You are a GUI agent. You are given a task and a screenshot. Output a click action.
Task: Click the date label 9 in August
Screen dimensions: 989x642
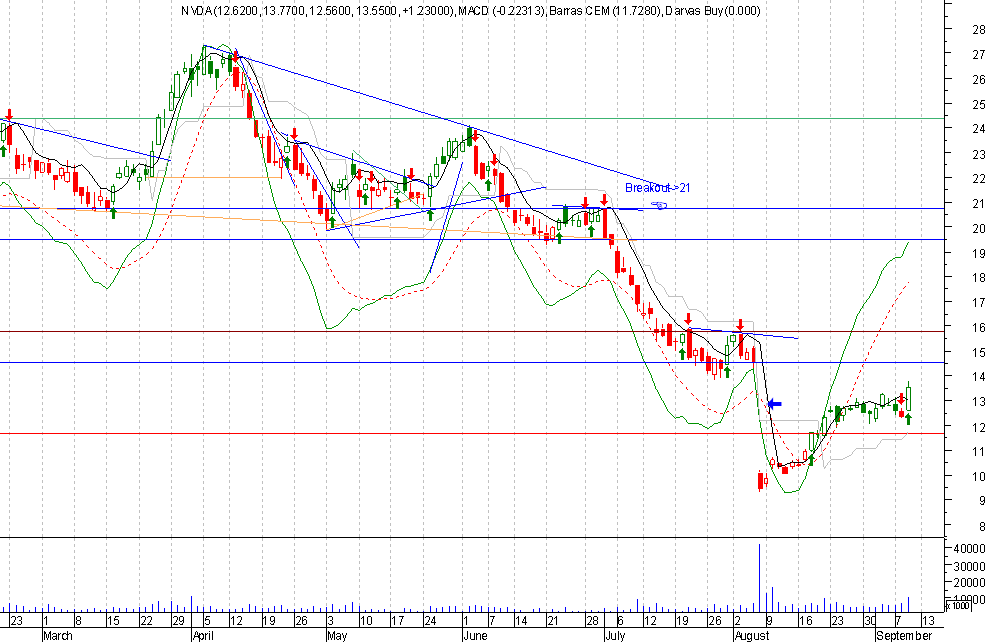[770, 621]
